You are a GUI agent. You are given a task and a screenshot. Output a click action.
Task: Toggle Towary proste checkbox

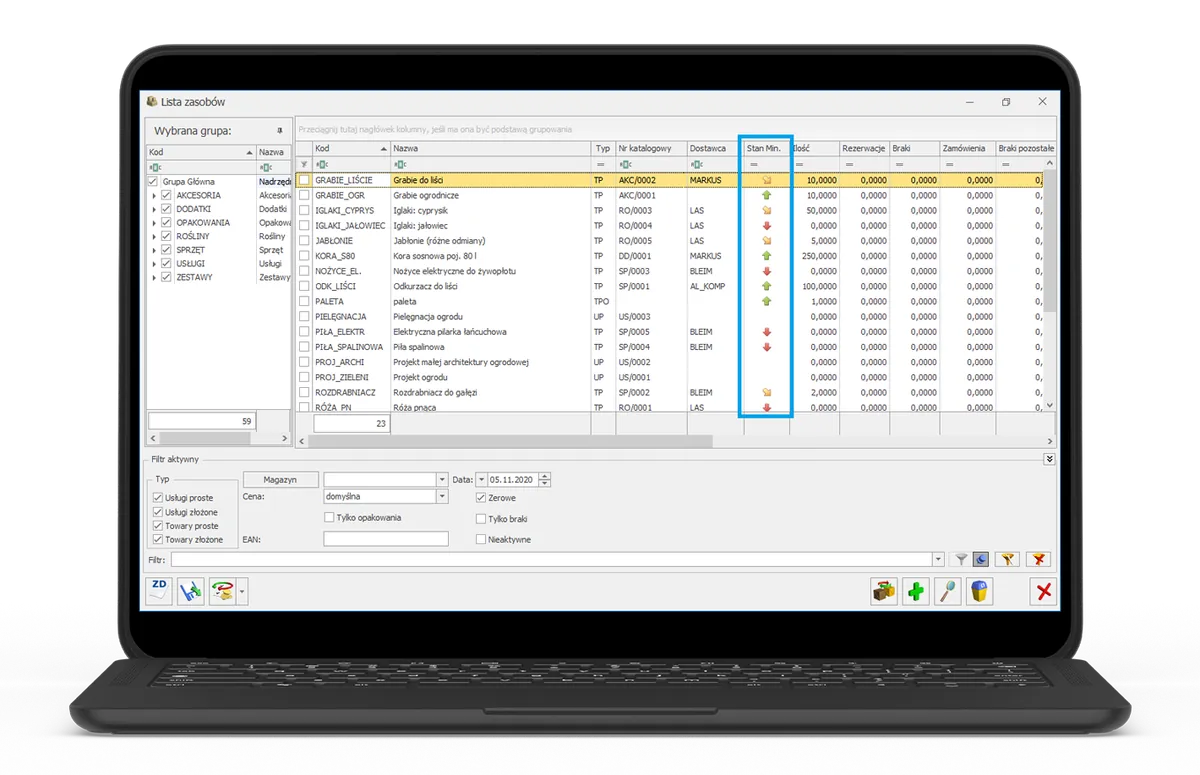(157, 526)
